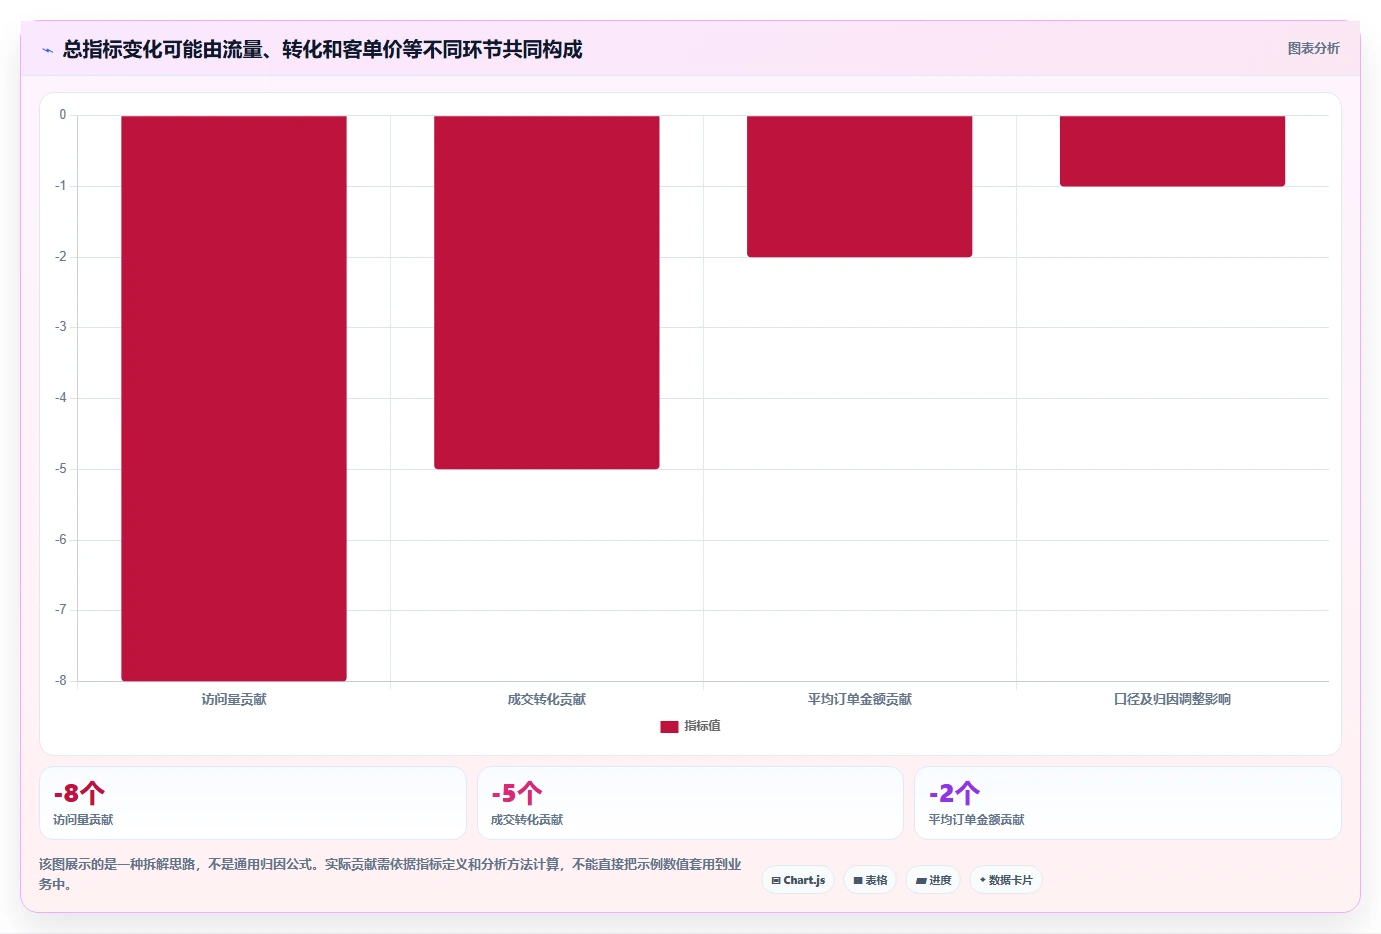Click the y-axis label 0
Viewport: 1381px width, 934px height.
click(x=63, y=115)
